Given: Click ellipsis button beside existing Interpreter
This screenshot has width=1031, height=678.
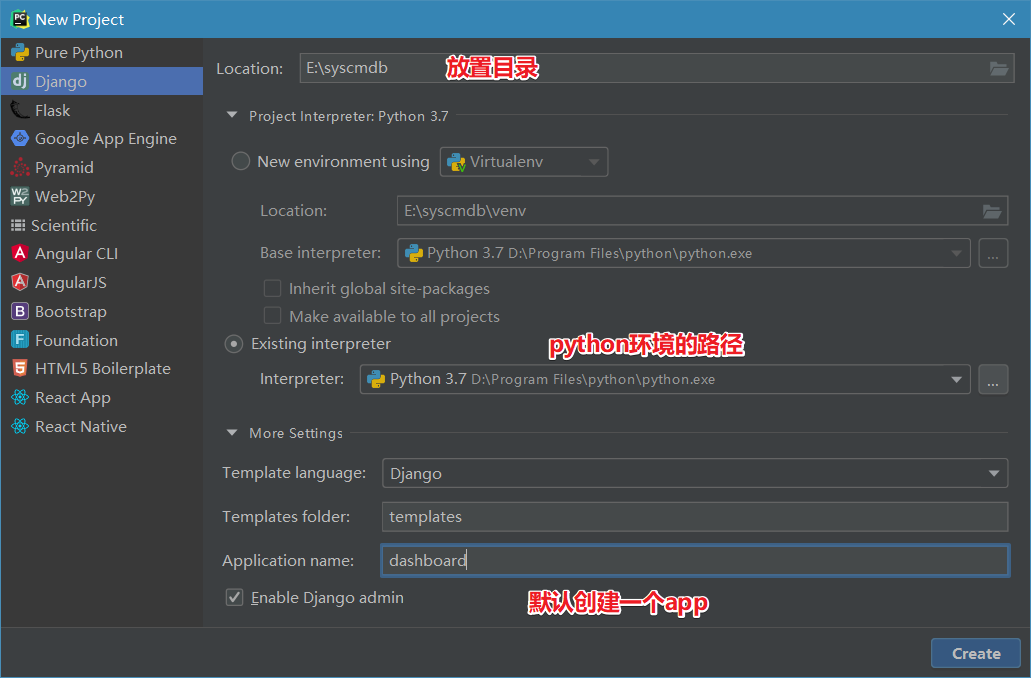Looking at the screenshot, I should [x=993, y=379].
